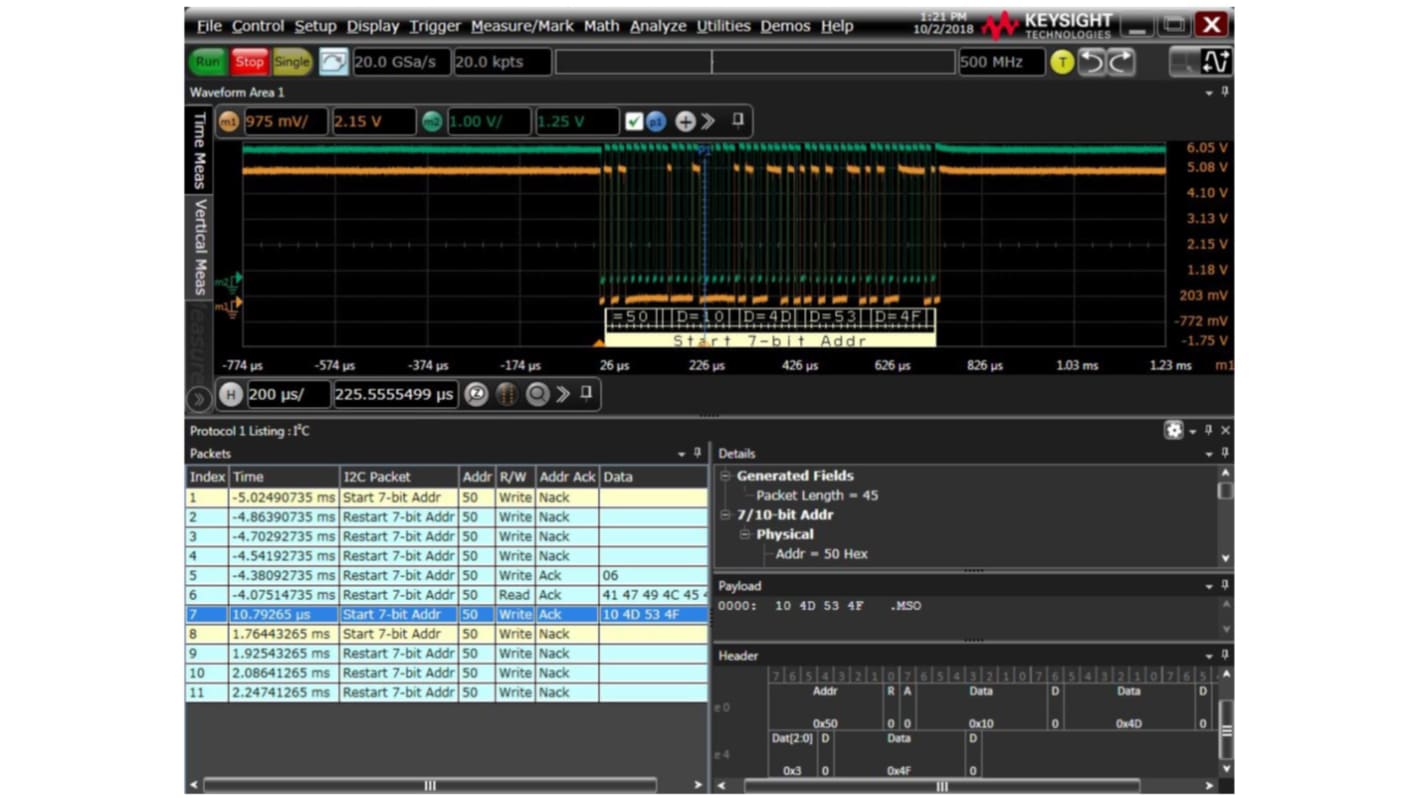Click the horizontal reference grid icon
1420x798 pixels.
coord(507,394)
